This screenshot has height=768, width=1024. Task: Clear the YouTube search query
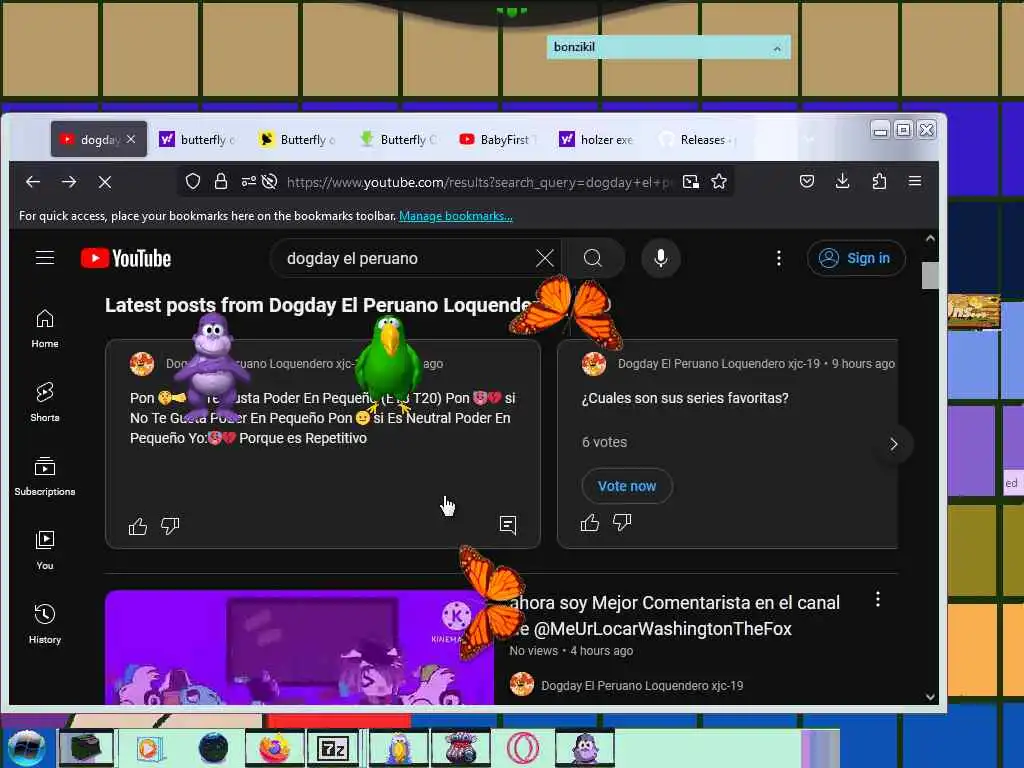(x=545, y=259)
